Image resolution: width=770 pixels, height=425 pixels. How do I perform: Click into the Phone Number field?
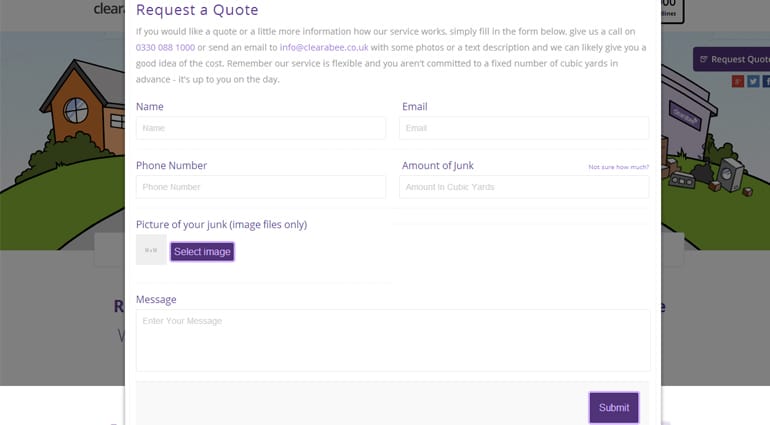[260, 187]
